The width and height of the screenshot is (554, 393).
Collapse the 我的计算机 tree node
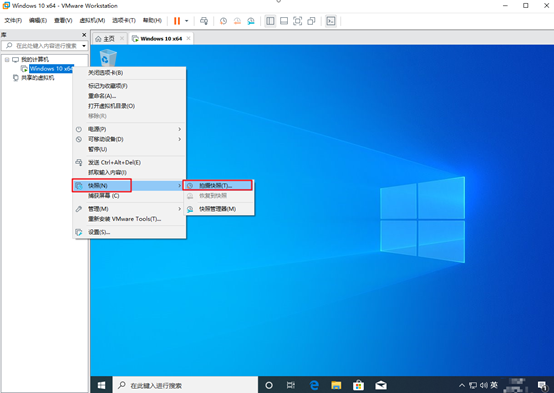[7, 60]
